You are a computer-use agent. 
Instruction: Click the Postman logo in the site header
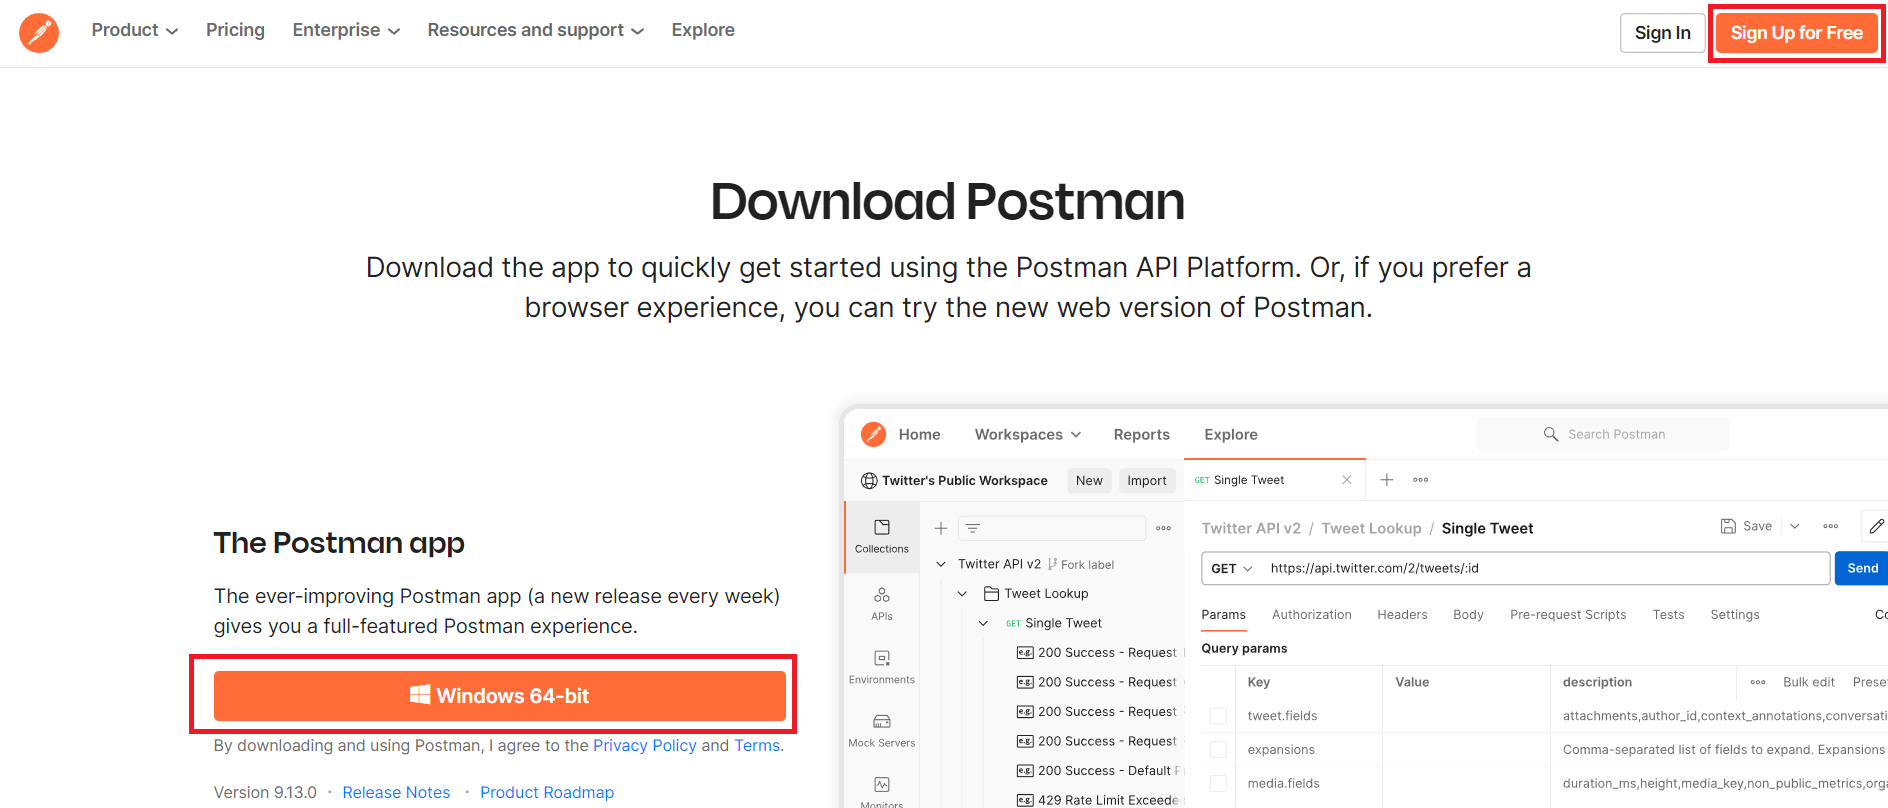pos(39,33)
